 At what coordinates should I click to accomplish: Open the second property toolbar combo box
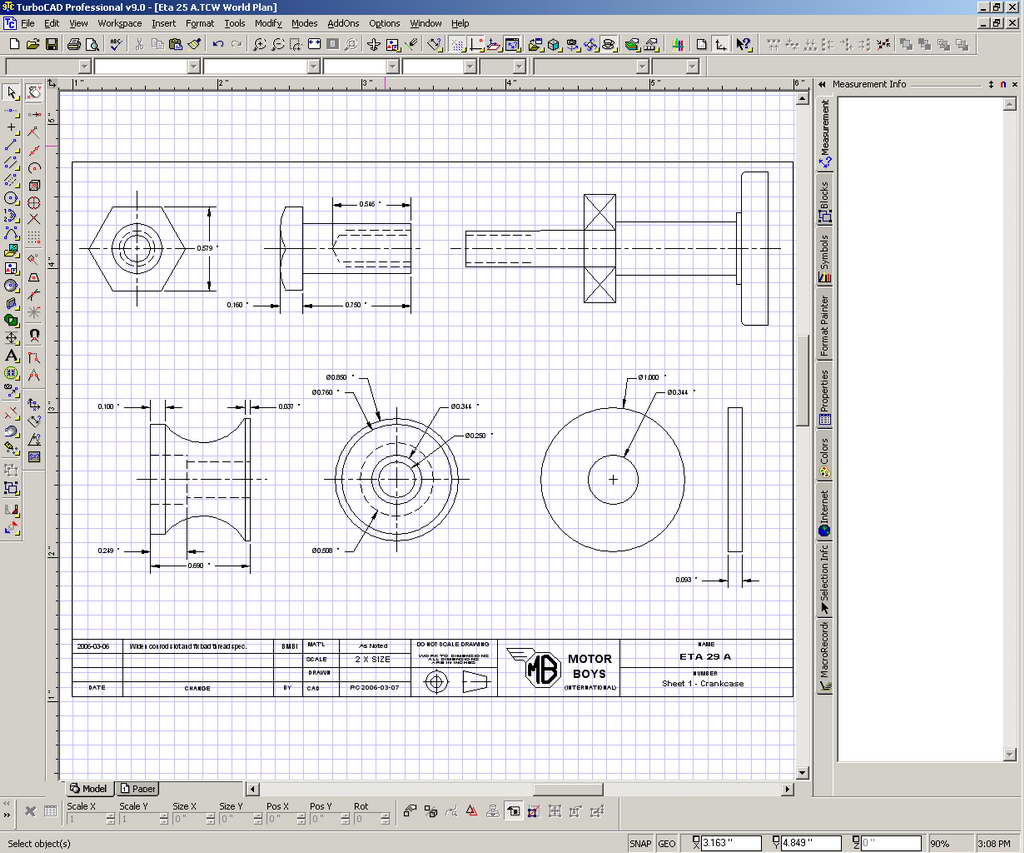coord(193,66)
